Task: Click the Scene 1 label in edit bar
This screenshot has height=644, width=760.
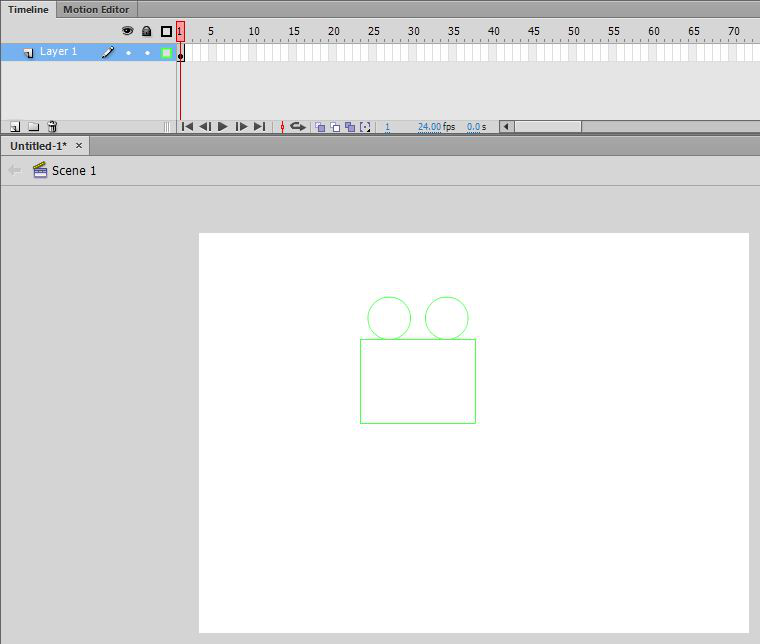Action: click(74, 171)
